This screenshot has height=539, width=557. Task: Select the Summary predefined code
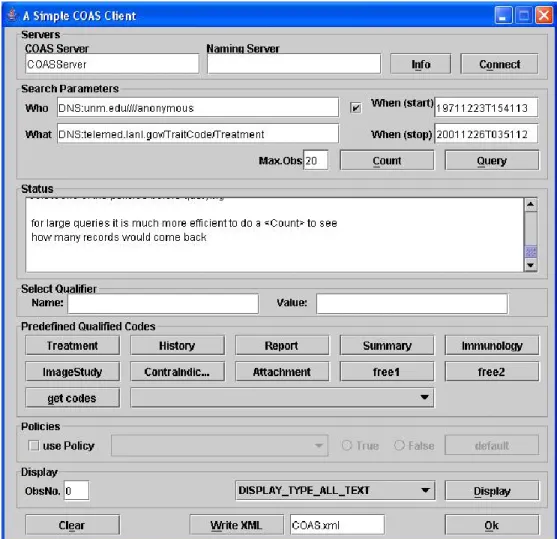click(387, 345)
